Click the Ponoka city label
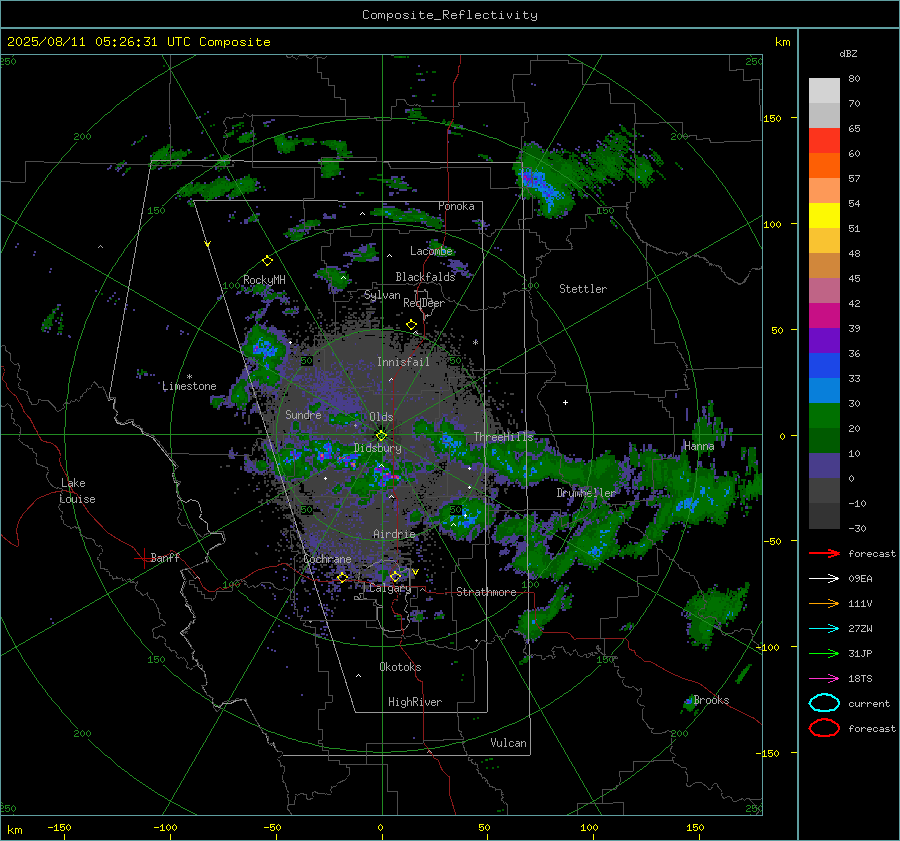This screenshot has width=900, height=841. 456,206
